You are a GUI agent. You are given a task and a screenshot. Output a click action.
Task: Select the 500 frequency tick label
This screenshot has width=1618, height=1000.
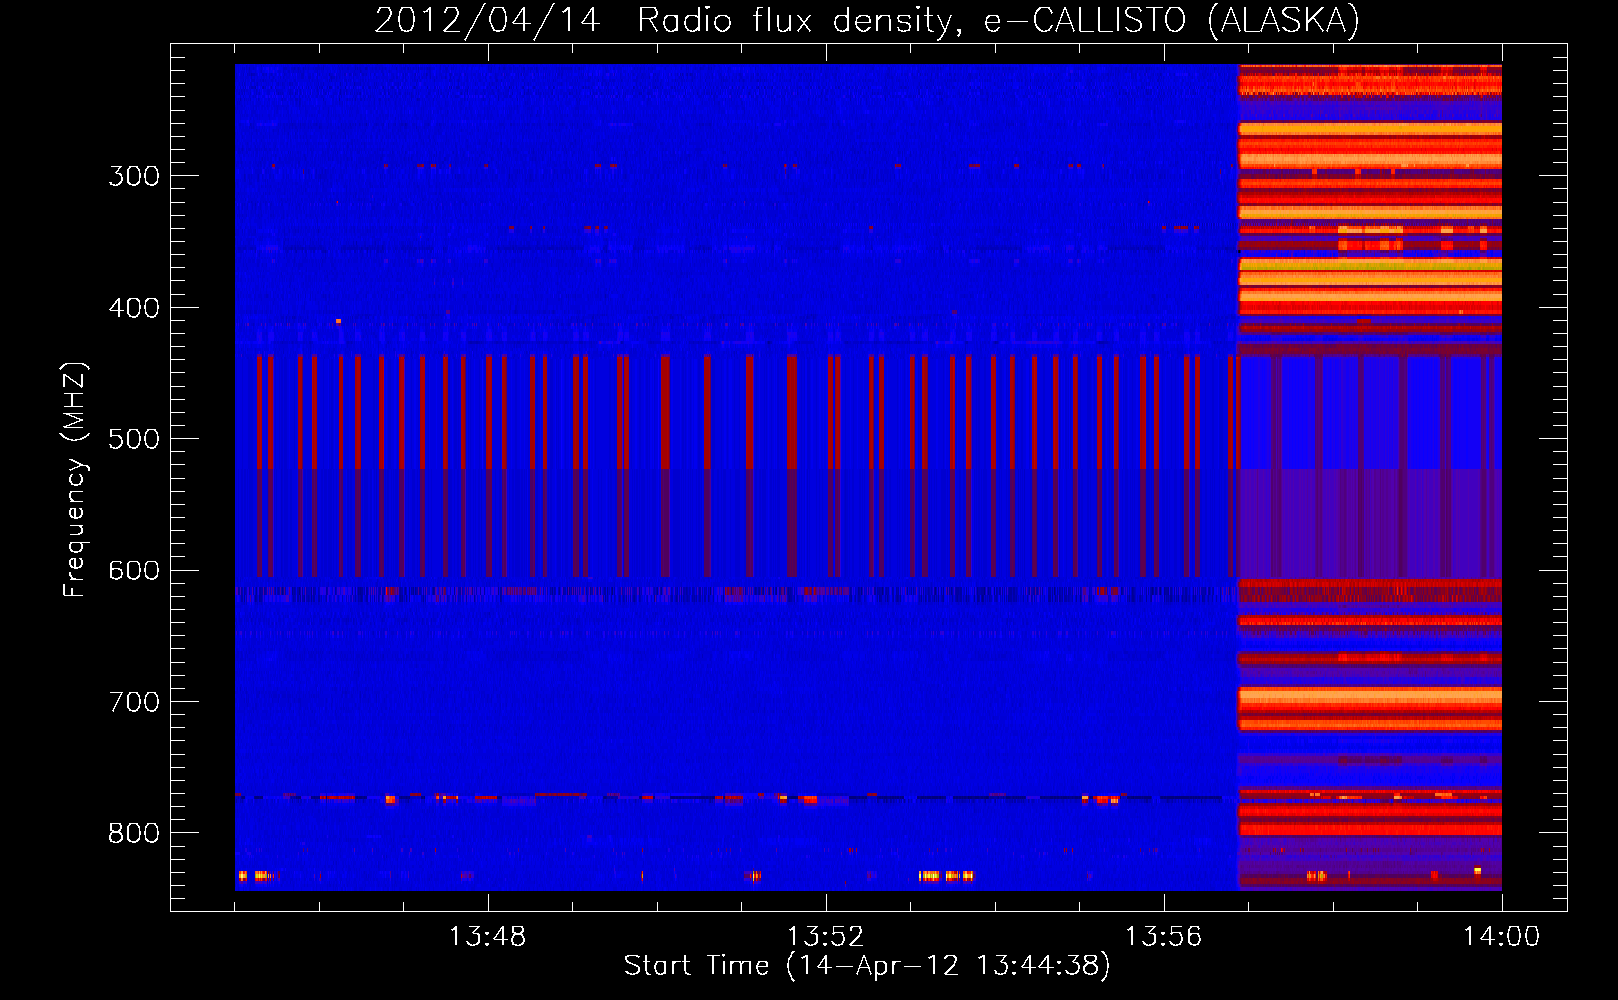click(x=134, y=439)
